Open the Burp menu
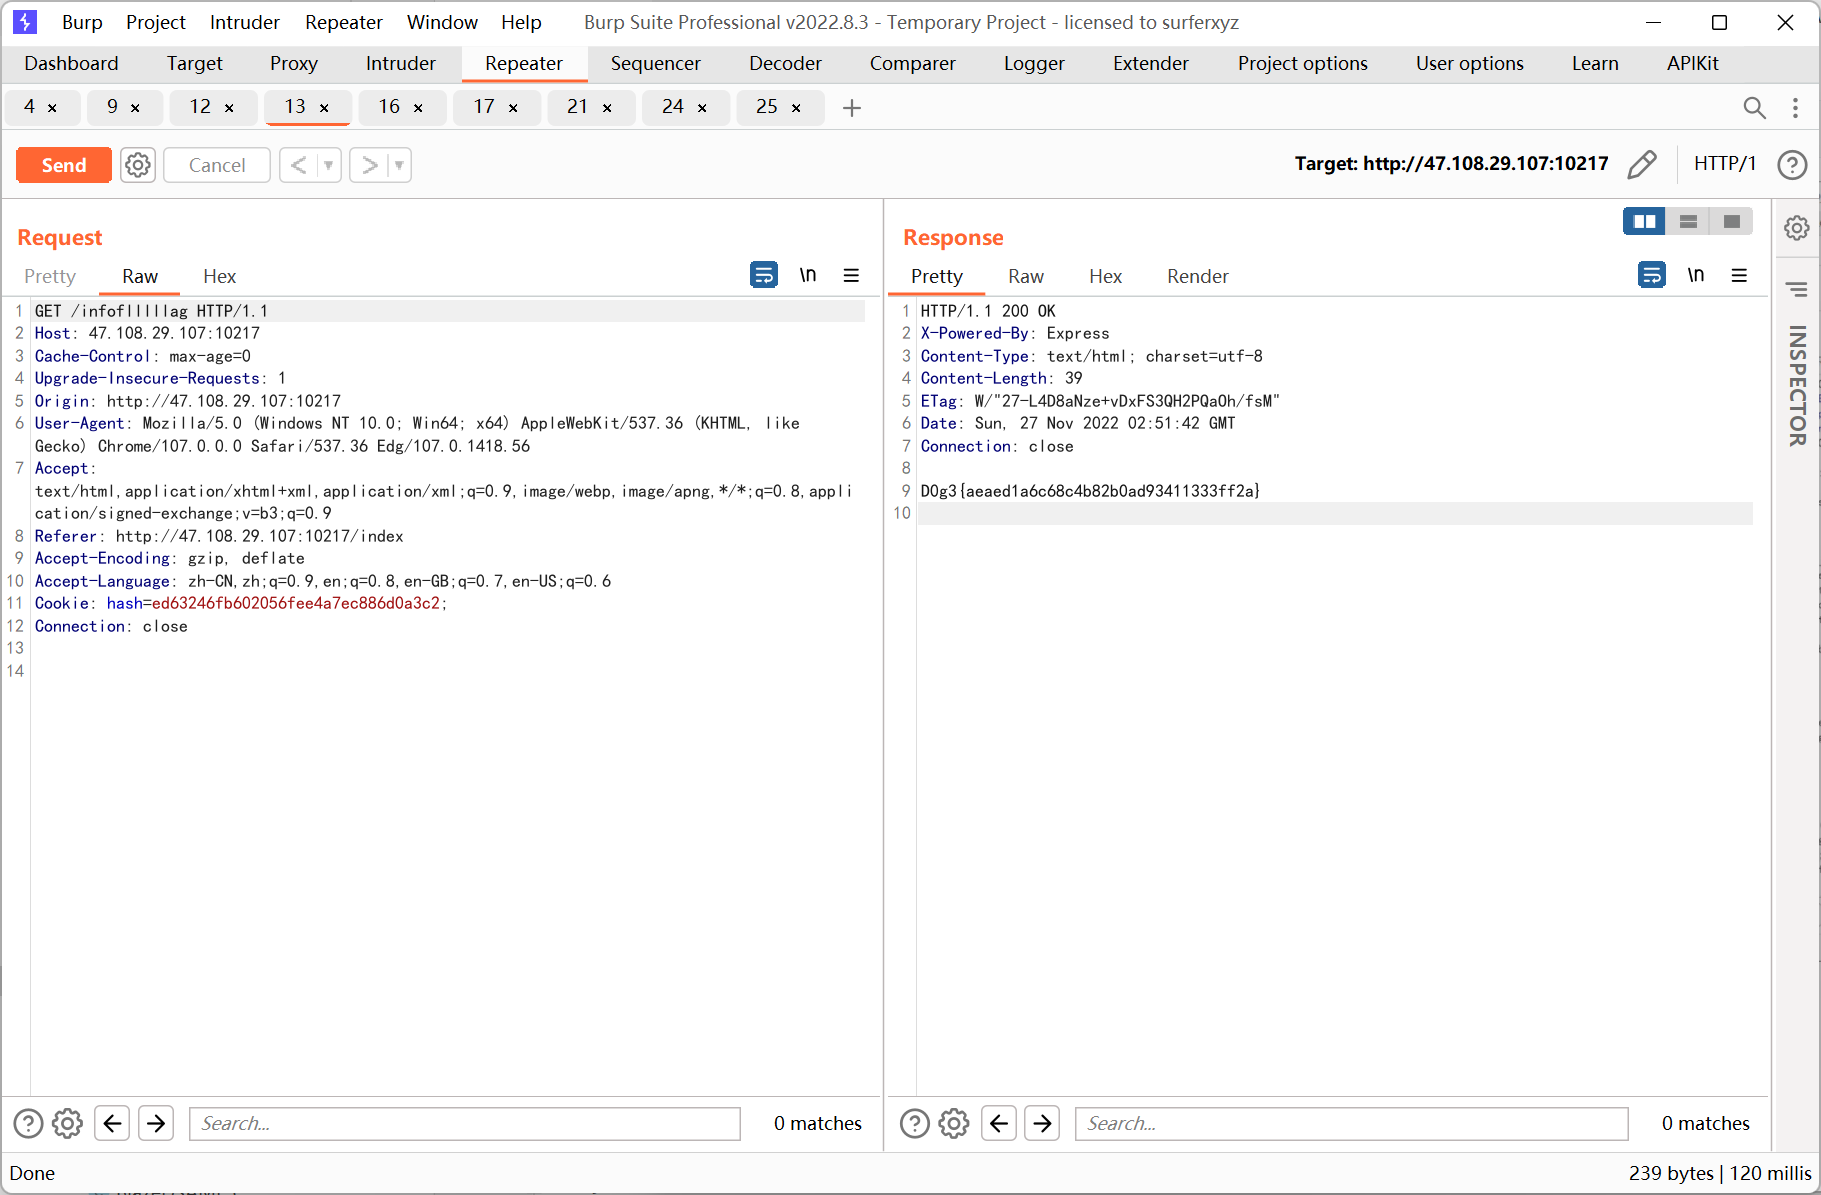 [x=82, y=22]
